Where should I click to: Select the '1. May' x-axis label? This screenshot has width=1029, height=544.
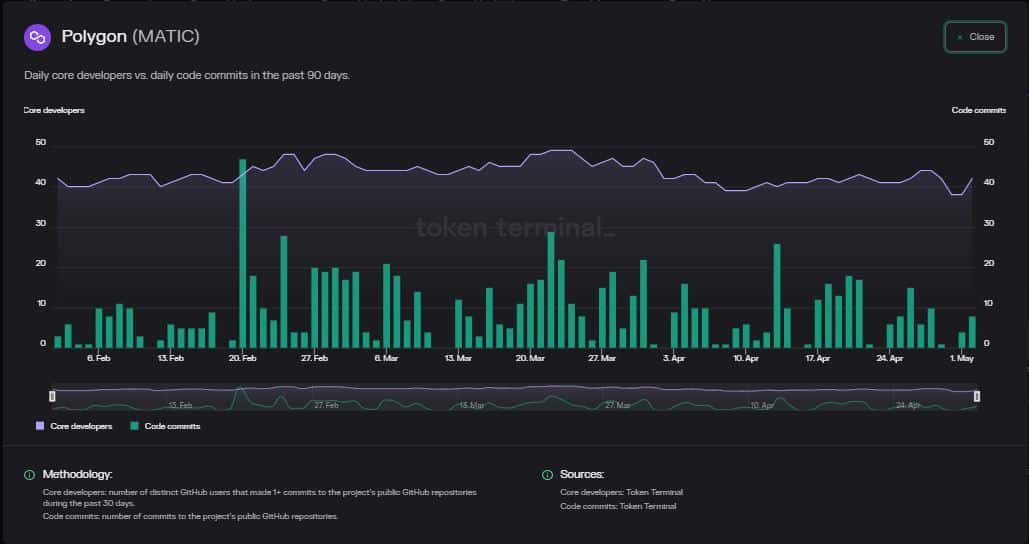pyautogui.click(x=961, y=358)
